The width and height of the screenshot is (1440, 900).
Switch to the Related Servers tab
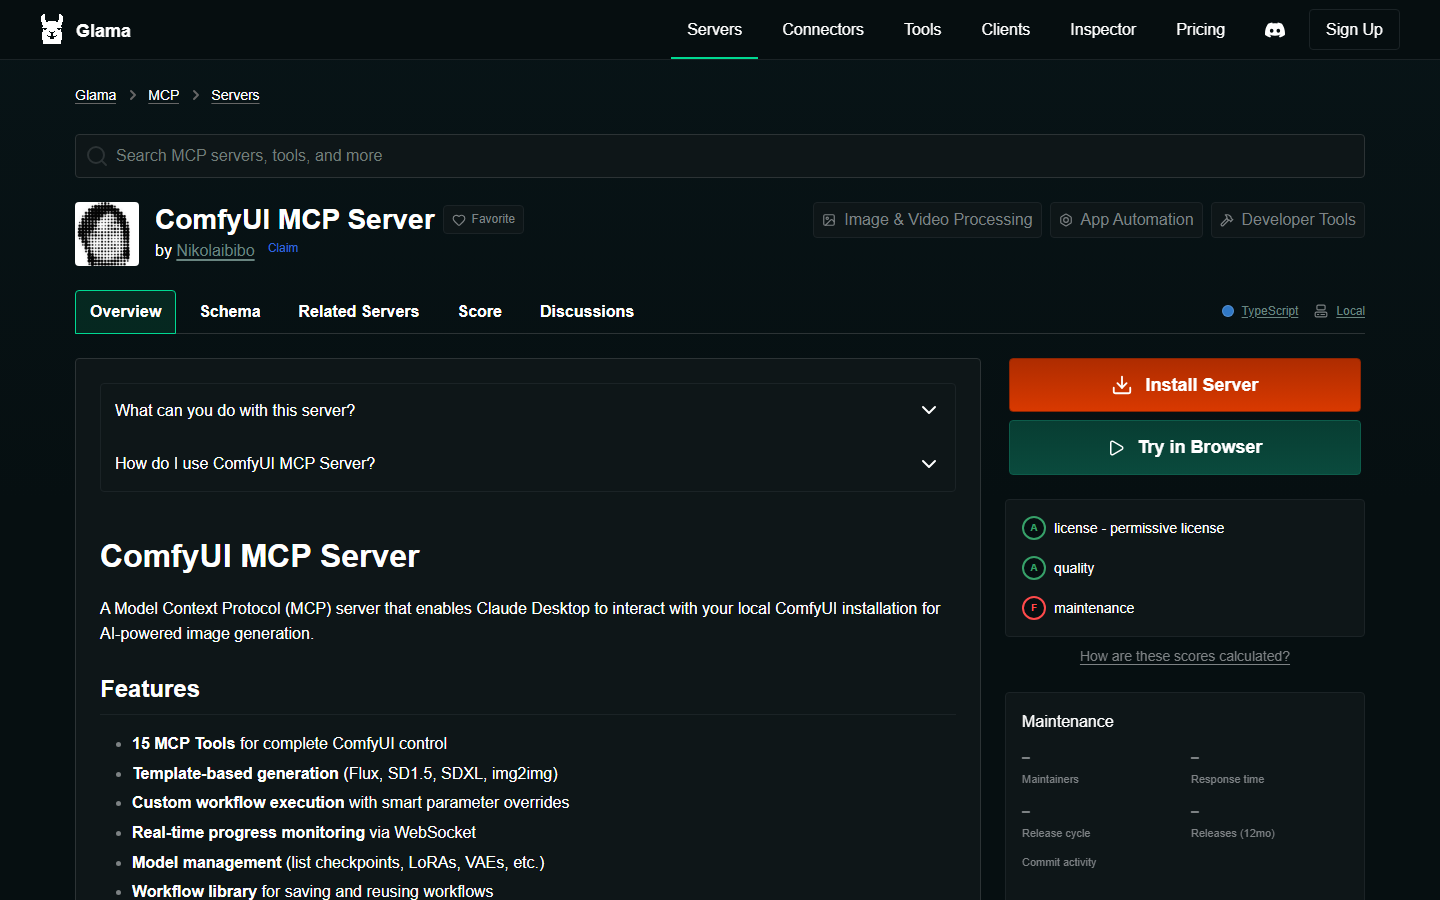[358, 312]
